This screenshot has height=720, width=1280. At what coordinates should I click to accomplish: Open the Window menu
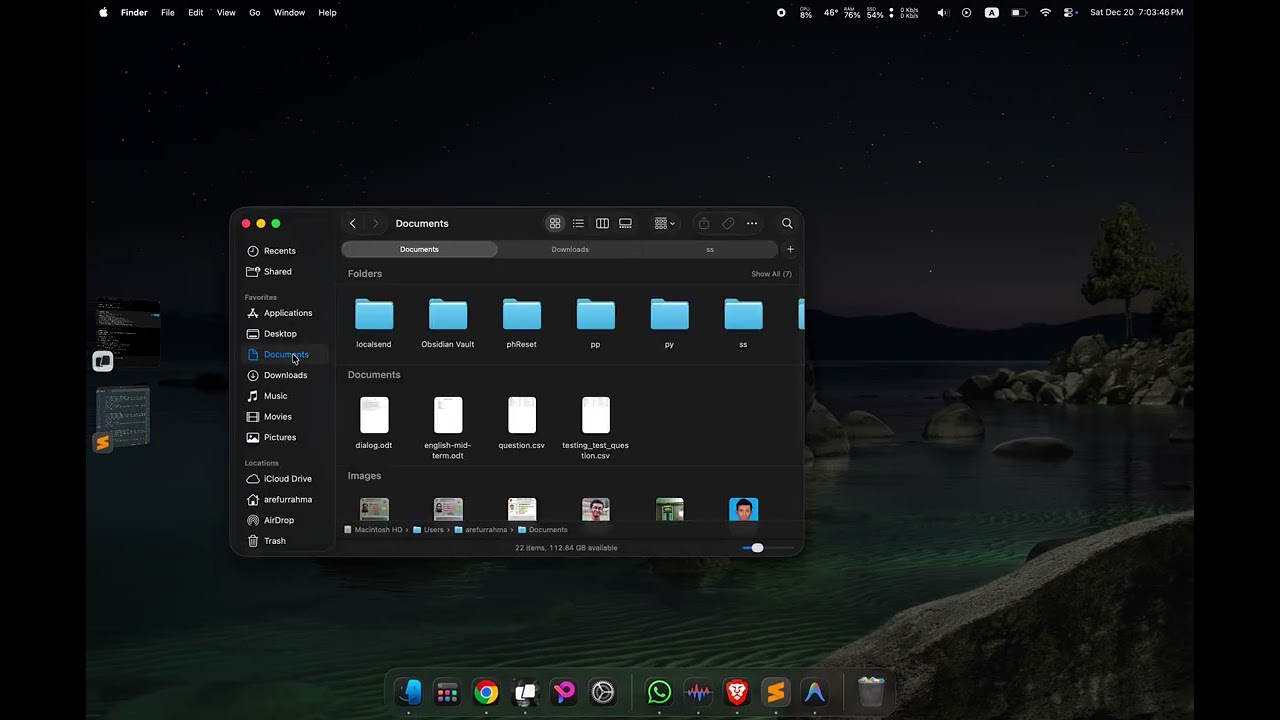pyautogui.click(x=289, y=12)
